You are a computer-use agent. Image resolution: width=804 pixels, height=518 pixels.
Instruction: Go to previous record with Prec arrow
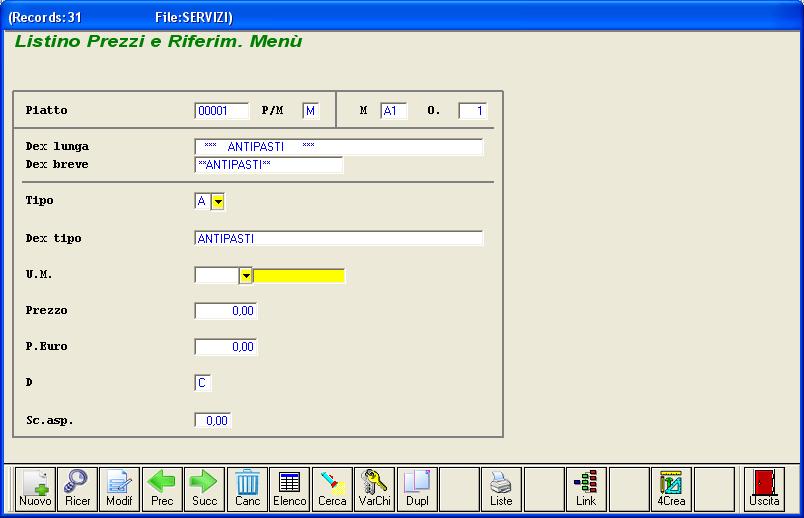[x=162, y=488]
